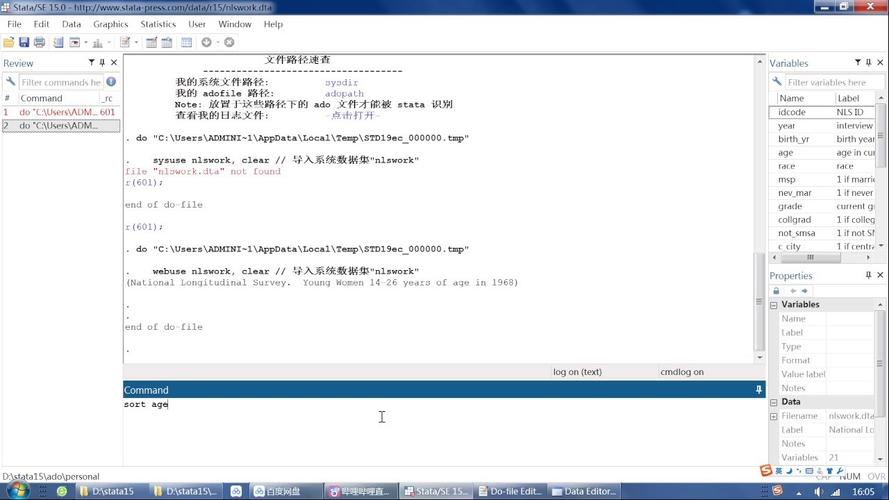The height and width of the screenshot is (500, 889).
Task: Click the previous variable arrow in Properties
Action: (793, 291)
